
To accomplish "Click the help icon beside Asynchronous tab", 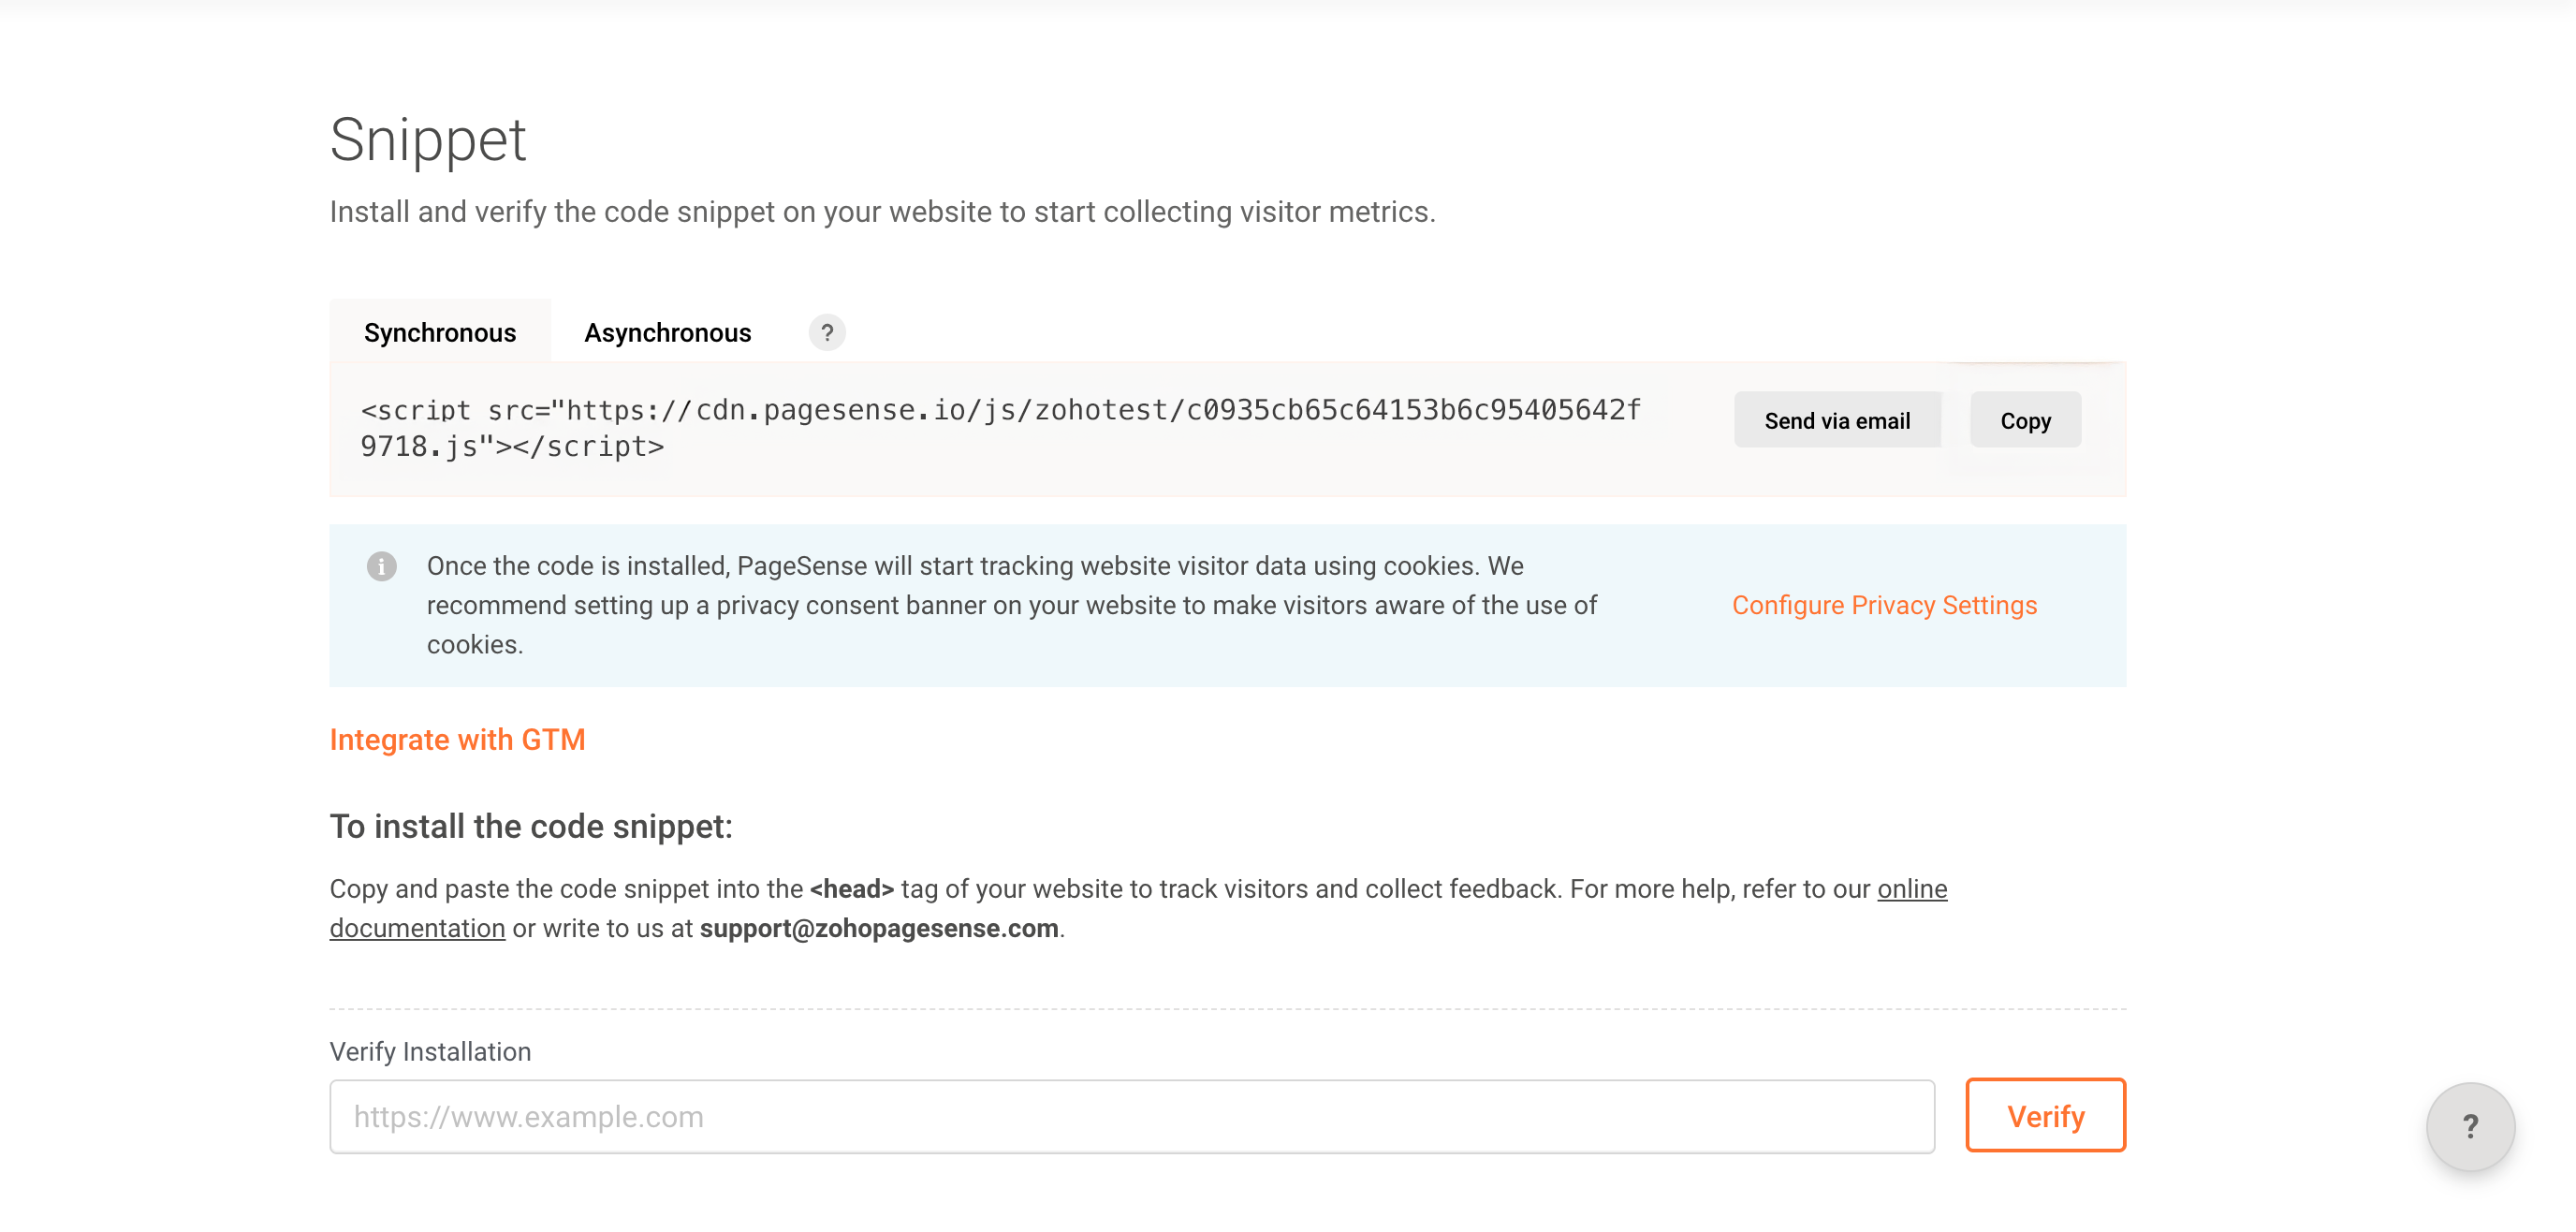I will (x=826, y=333).
